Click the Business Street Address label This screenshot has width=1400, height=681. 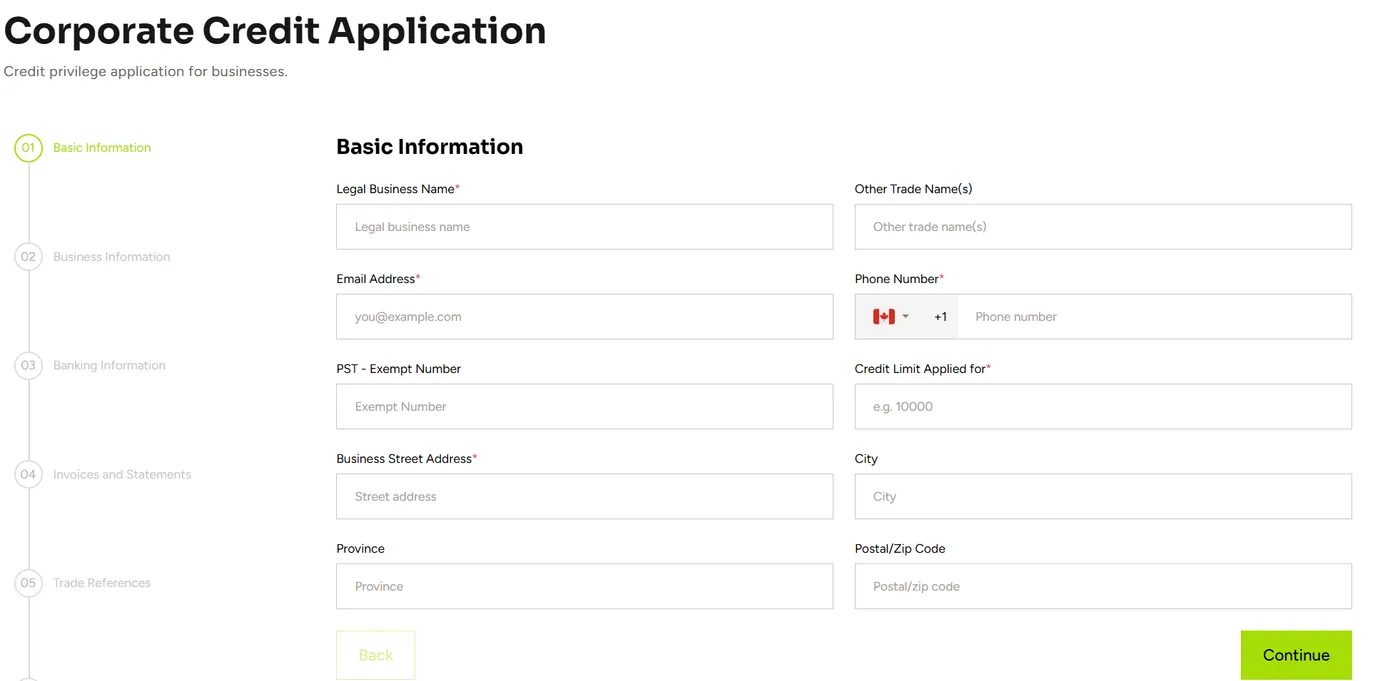[406, 459]
